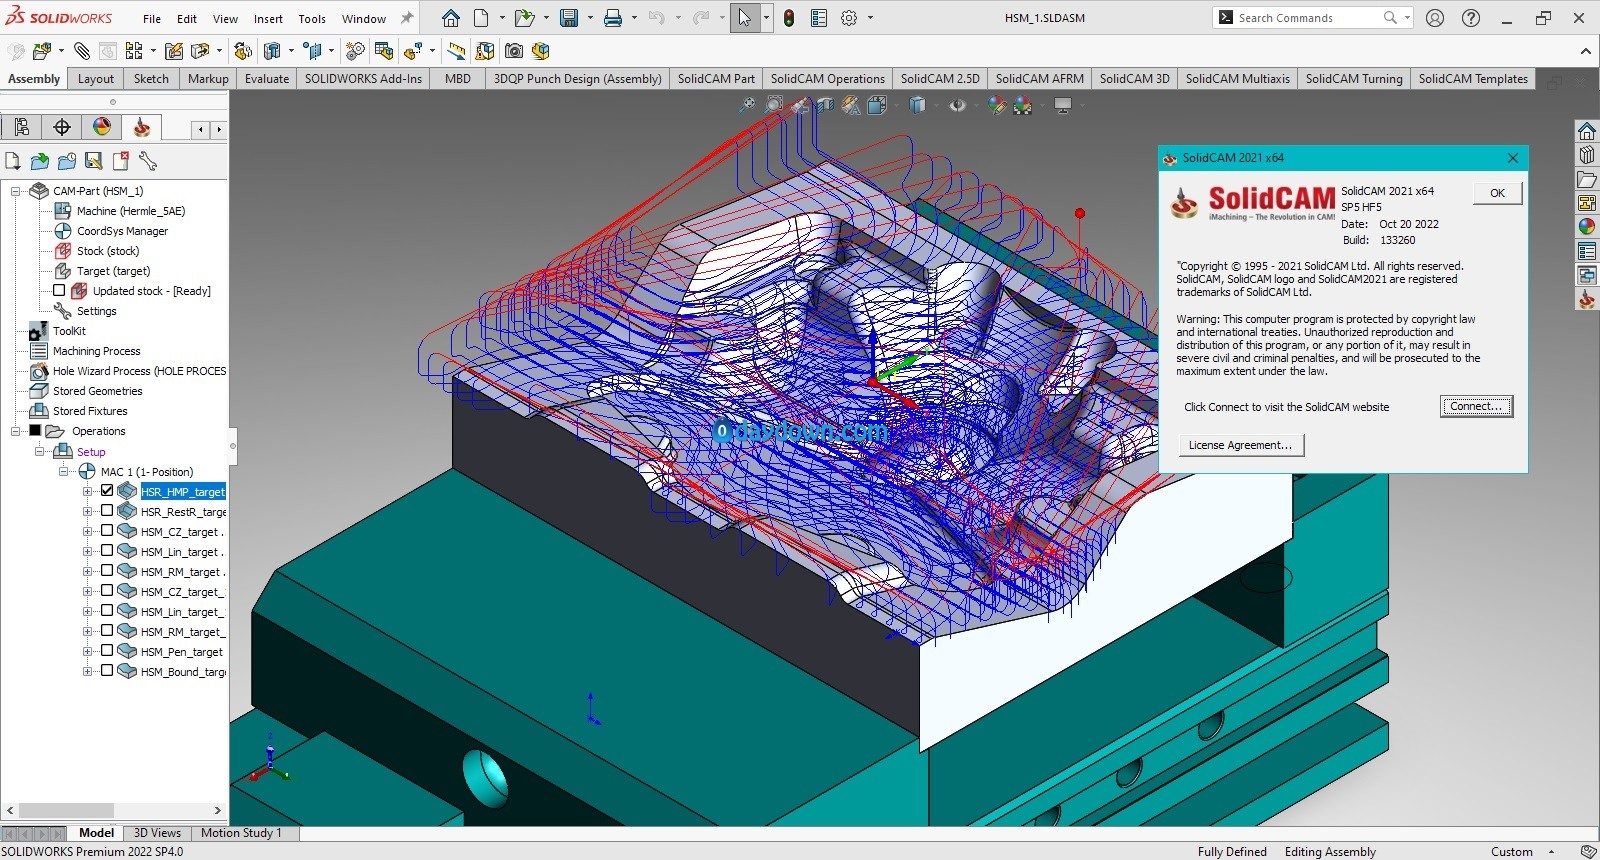Screen dimensions: 1600x860
Task: Open SolidCAM icon in right task pane
Action: pos(1587,299)
